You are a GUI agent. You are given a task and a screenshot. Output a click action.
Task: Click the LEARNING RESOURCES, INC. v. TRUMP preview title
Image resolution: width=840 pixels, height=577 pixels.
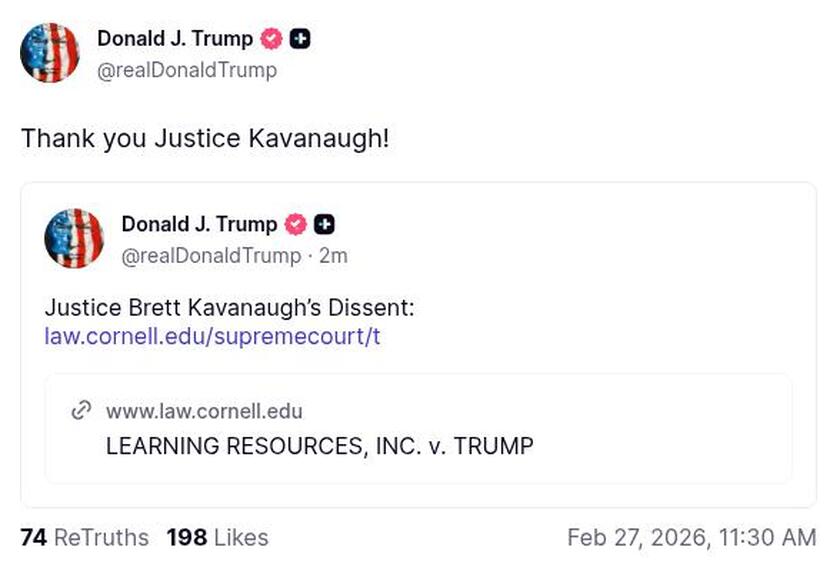318,447
